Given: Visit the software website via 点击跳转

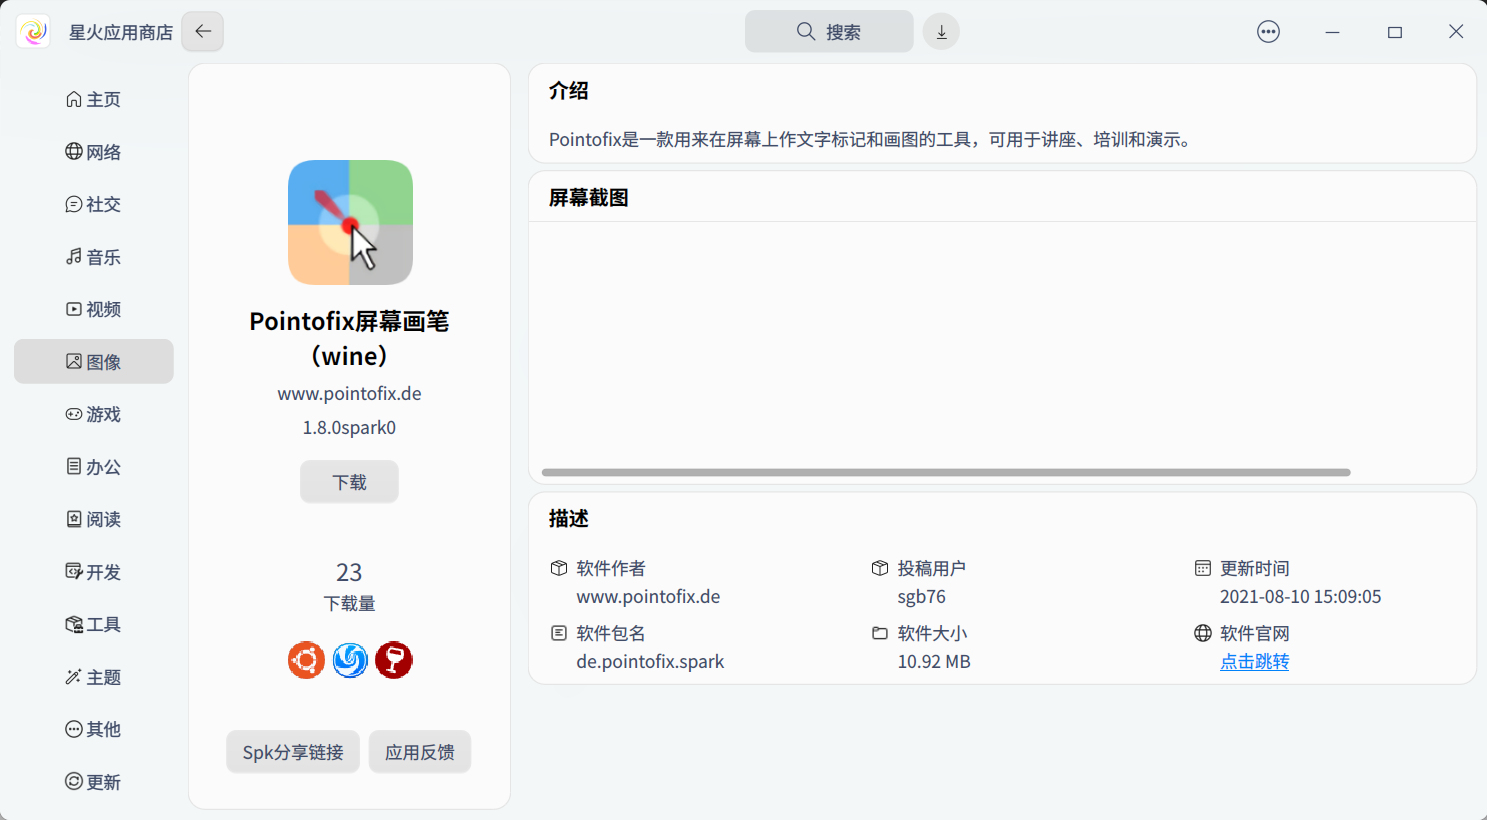Looking at the screenshot, I should click(x=1254, y=661).
